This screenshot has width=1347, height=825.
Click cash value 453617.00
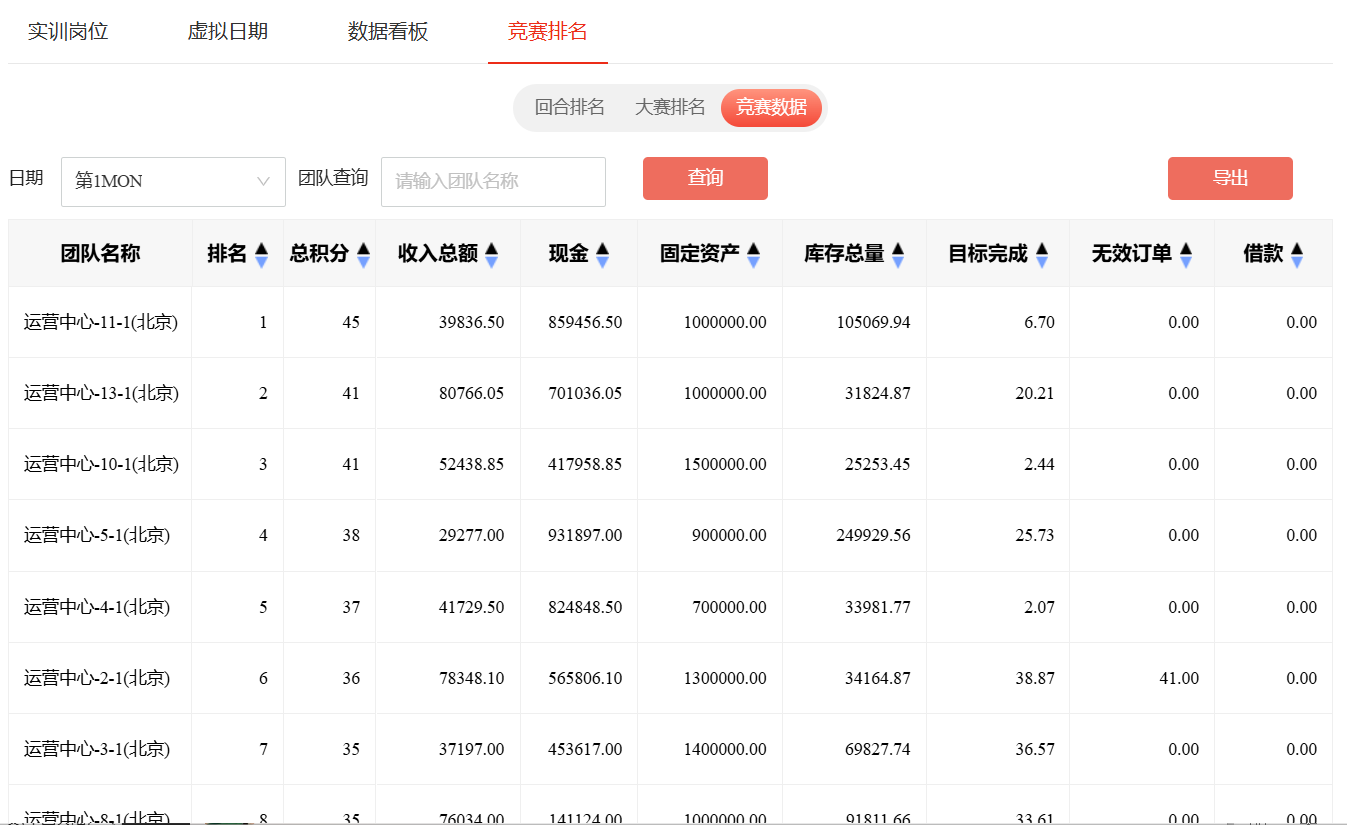pos(585,749)
